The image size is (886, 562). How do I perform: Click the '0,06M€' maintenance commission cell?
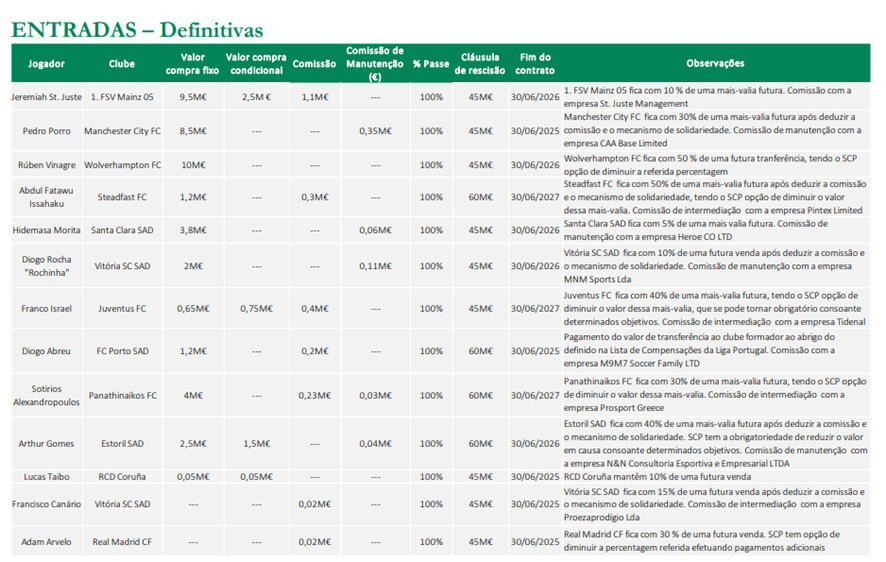click(376, 230)
